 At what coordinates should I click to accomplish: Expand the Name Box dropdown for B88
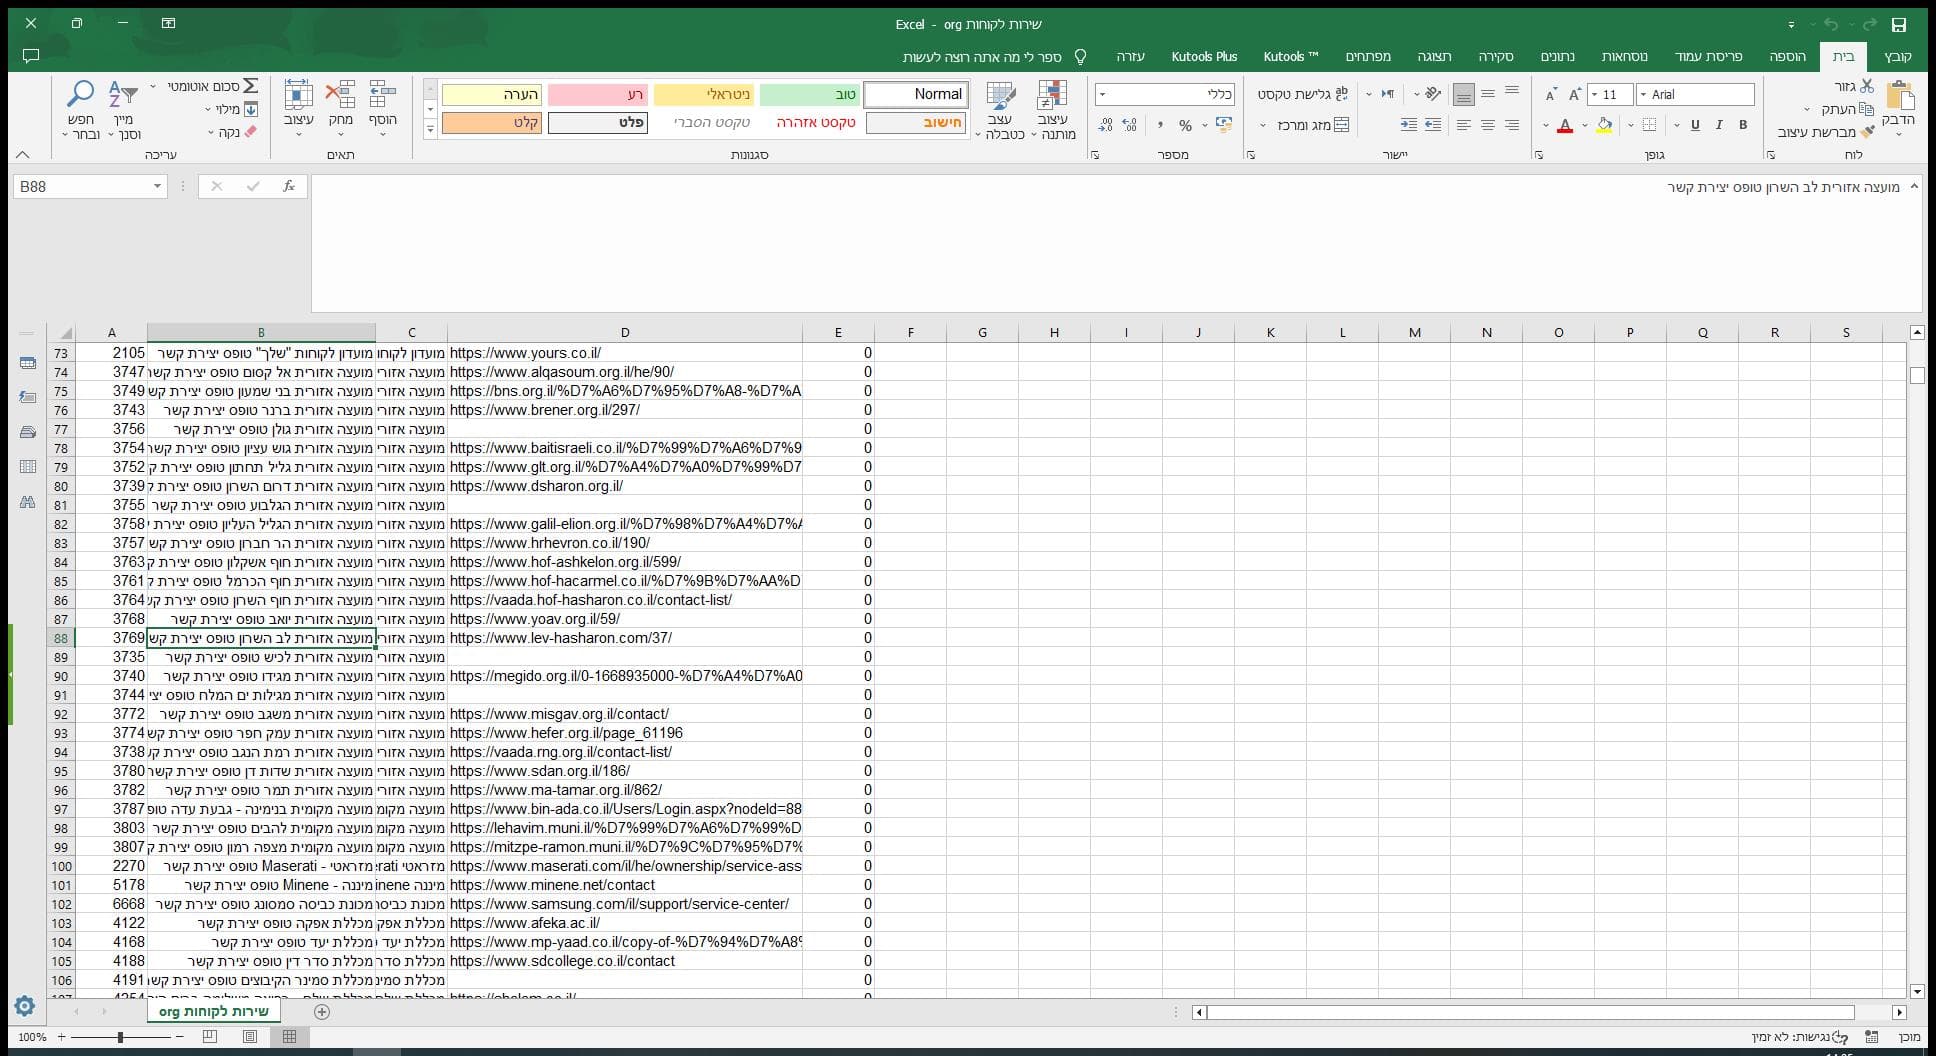tap(157, 186)
